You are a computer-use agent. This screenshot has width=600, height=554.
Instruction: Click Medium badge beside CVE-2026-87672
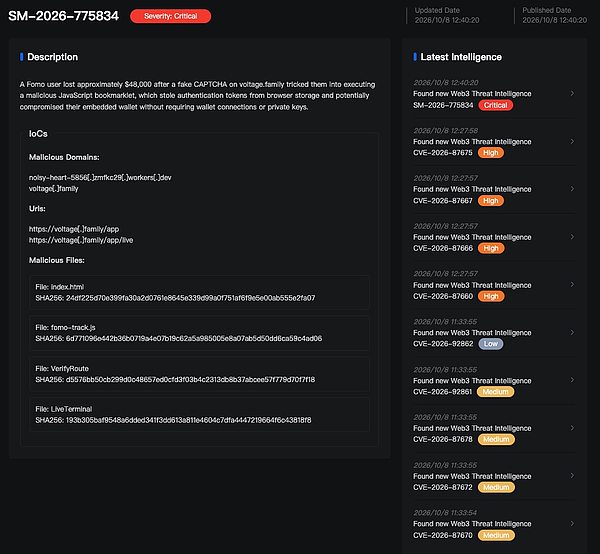pyautogui.click(x=496, y=487)
